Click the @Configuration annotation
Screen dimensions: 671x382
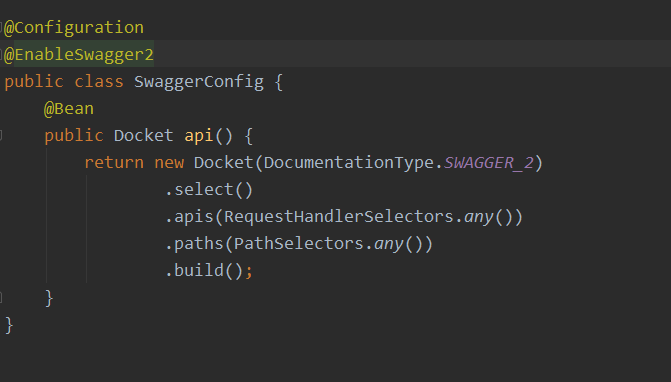pos(74,28)
